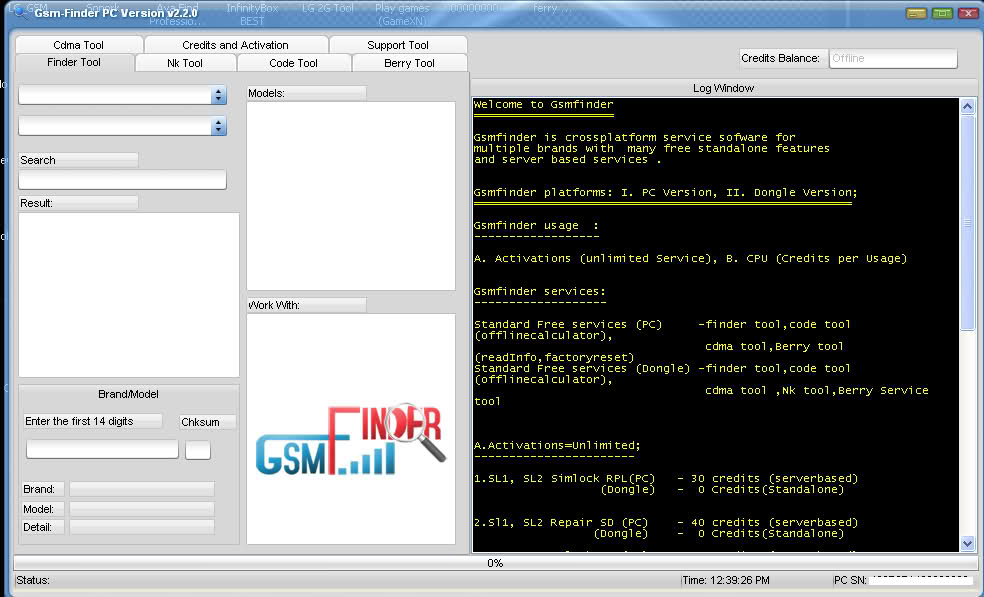Click the PC SN value in status bar
The image size is (984, 597).
[922, 581]
